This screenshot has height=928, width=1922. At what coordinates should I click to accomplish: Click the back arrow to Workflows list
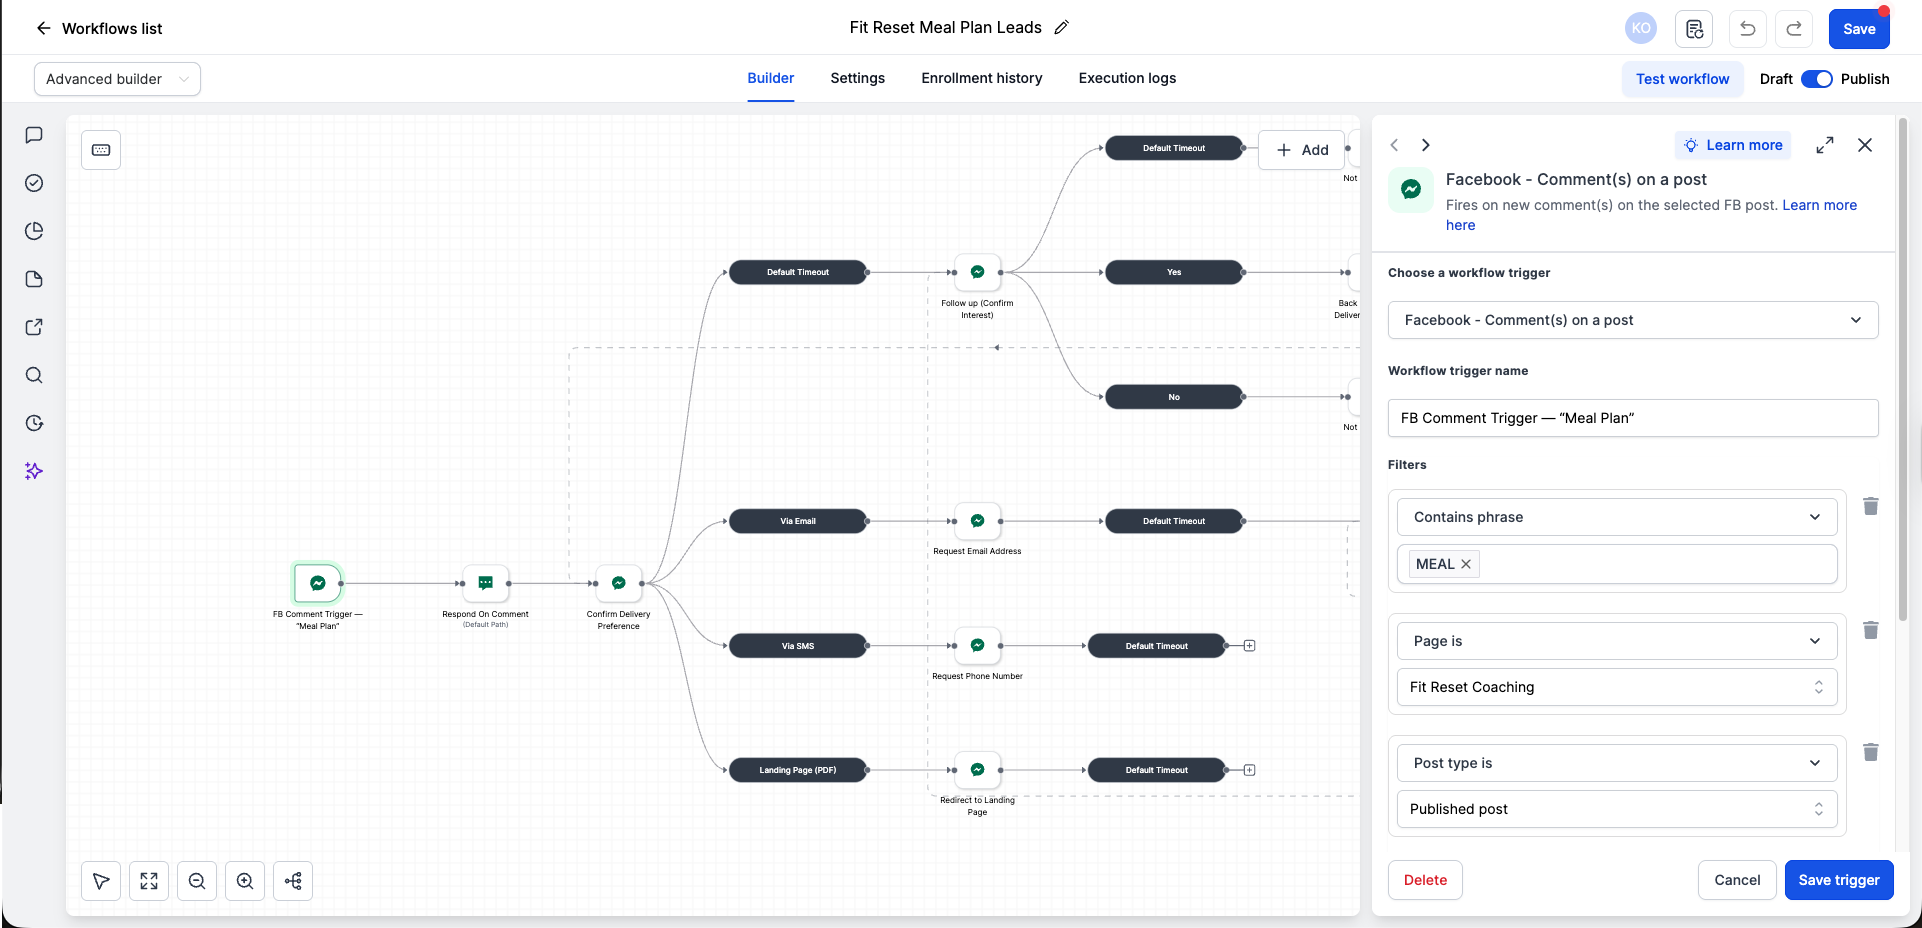point(43,28)
